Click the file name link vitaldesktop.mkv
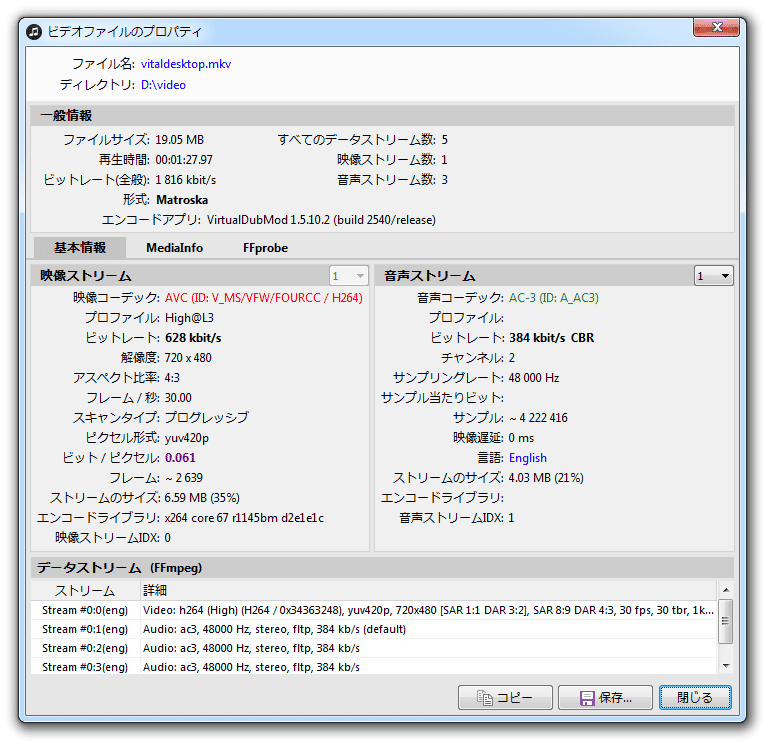Viewport: 768px width, 744px height. [x=186, y=64]
